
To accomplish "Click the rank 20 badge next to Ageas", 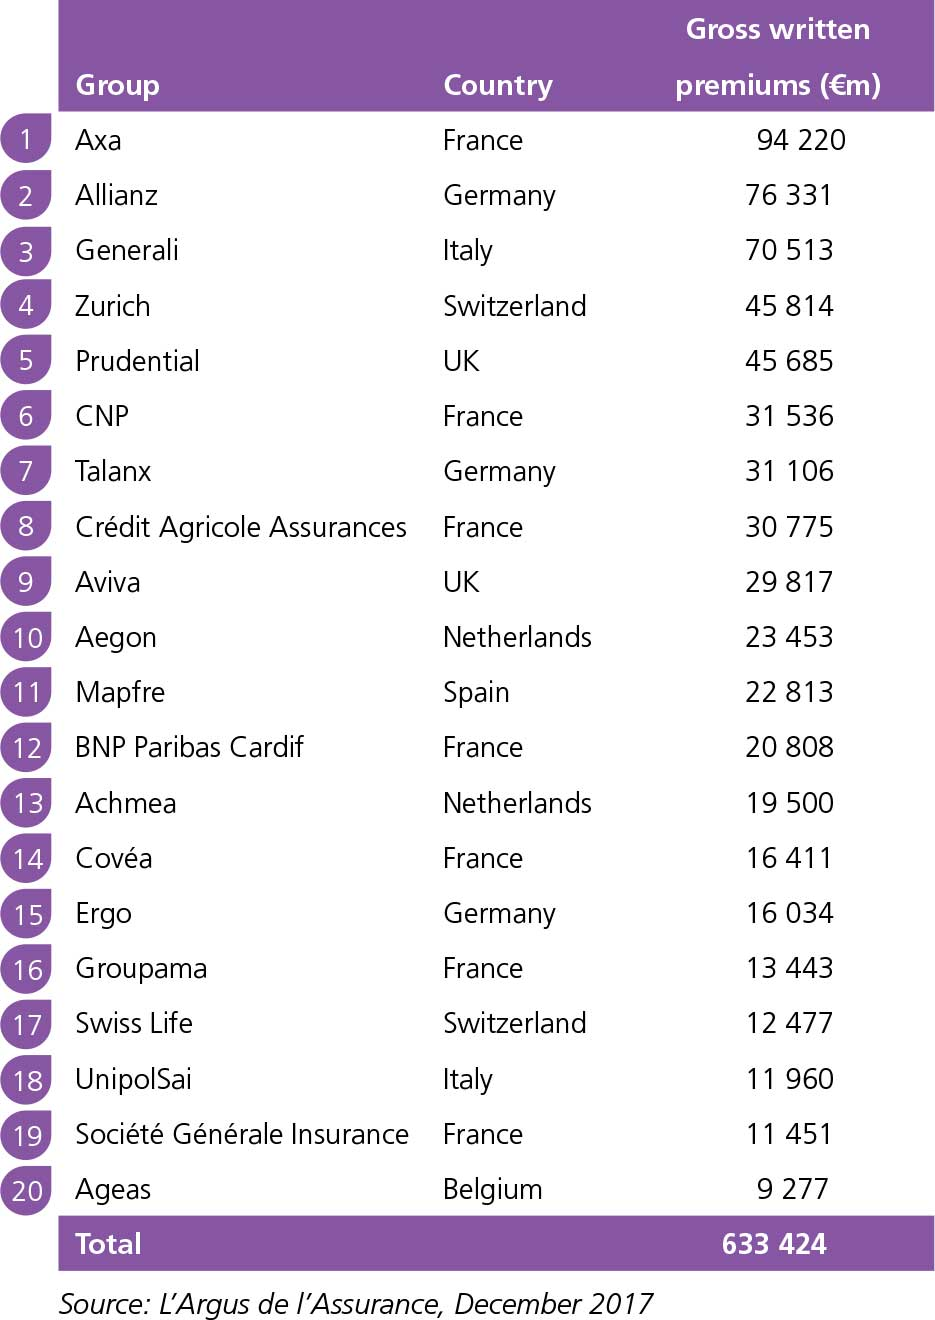I will [x=27, y=1190].
